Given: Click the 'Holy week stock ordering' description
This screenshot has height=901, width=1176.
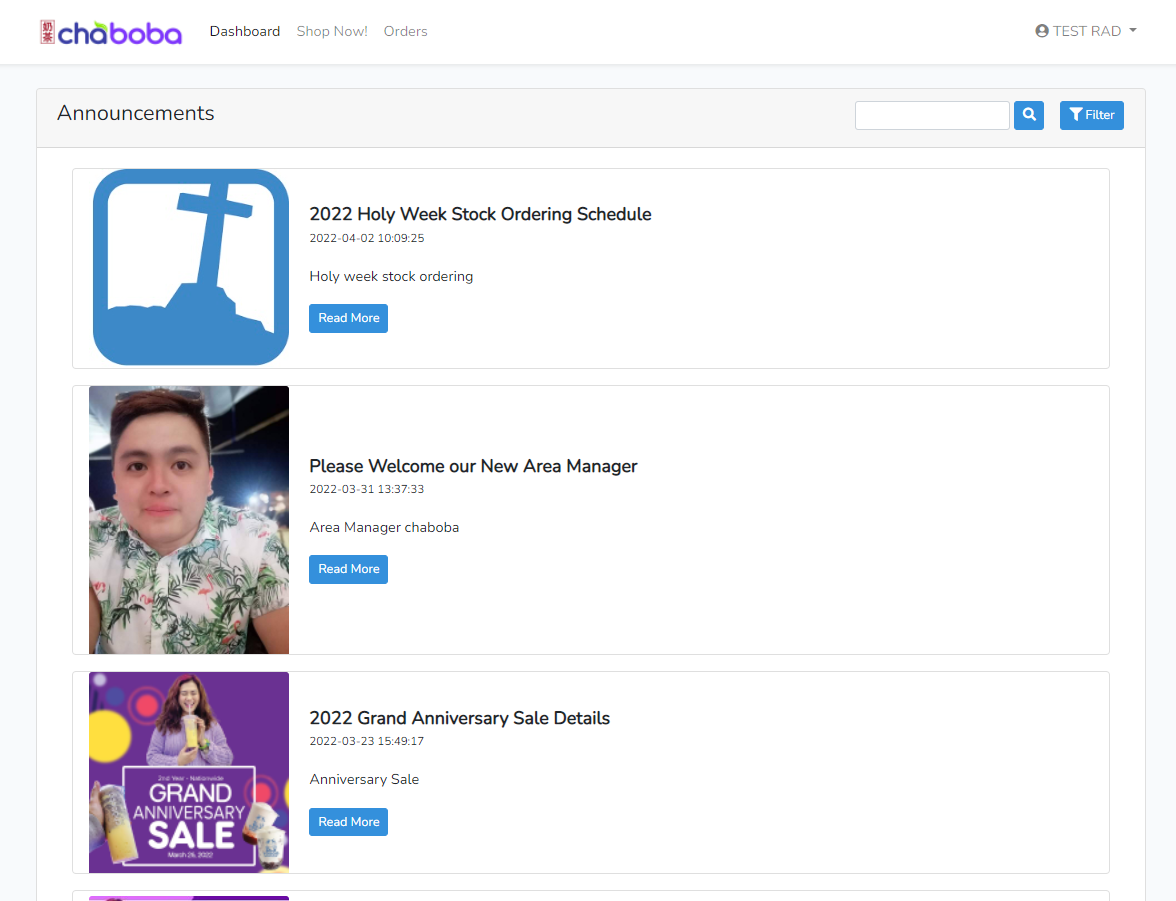Looking at the screenshot, I should coord(391,277).
